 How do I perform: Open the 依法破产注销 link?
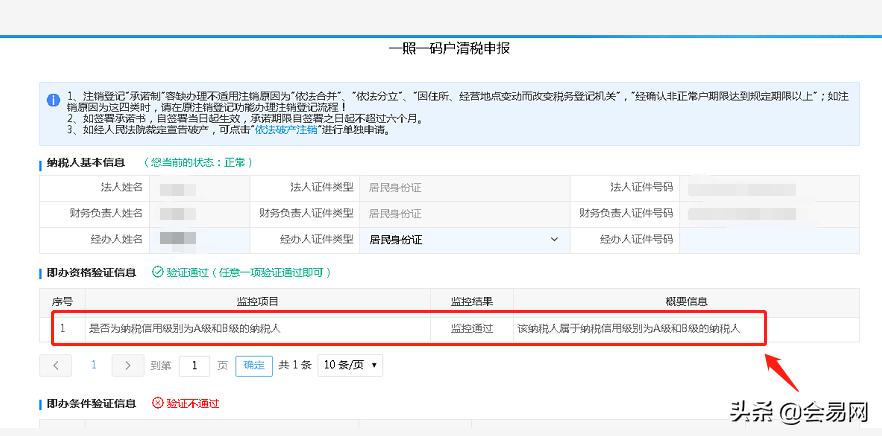(x=286, y=130)
